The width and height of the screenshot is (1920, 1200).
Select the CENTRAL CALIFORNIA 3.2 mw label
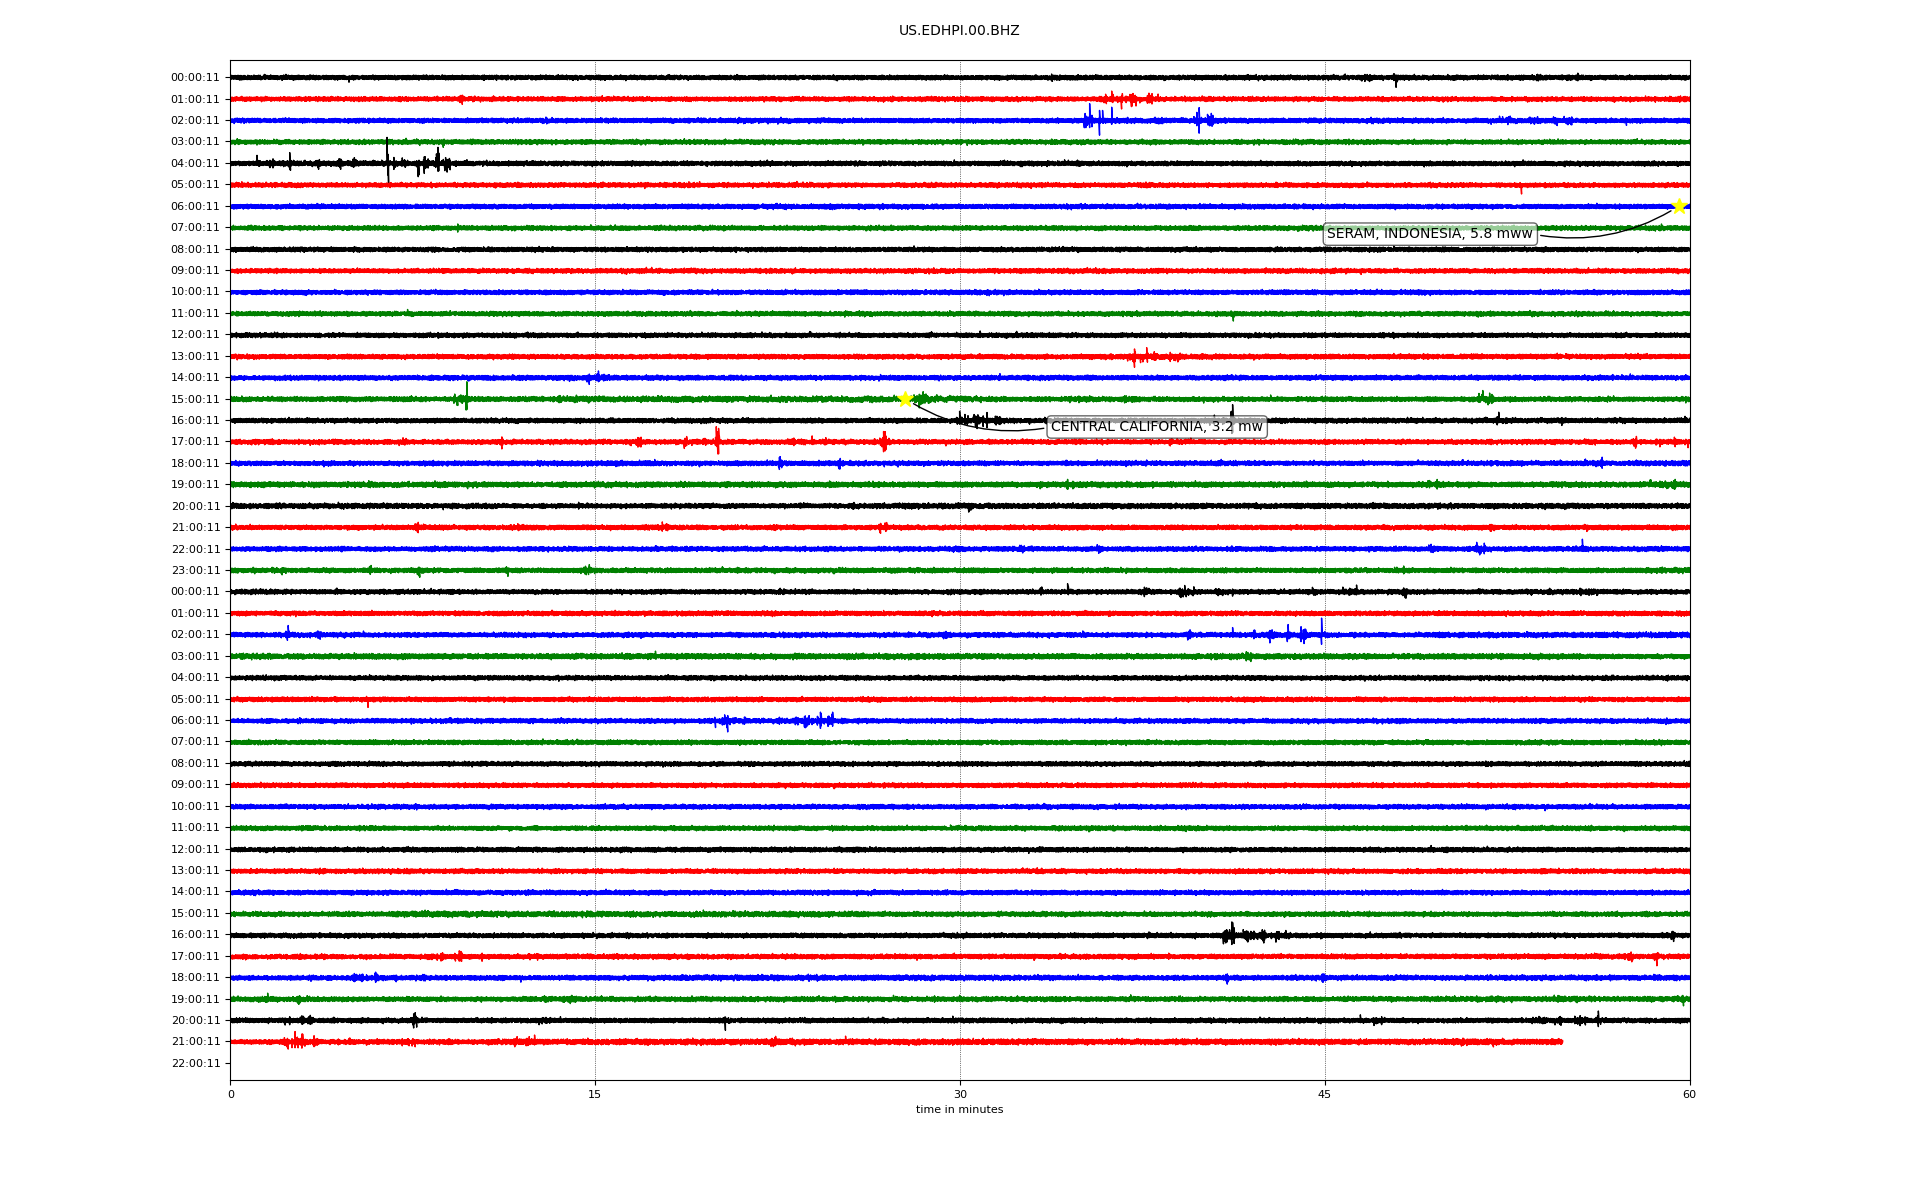click(1156, 427)
